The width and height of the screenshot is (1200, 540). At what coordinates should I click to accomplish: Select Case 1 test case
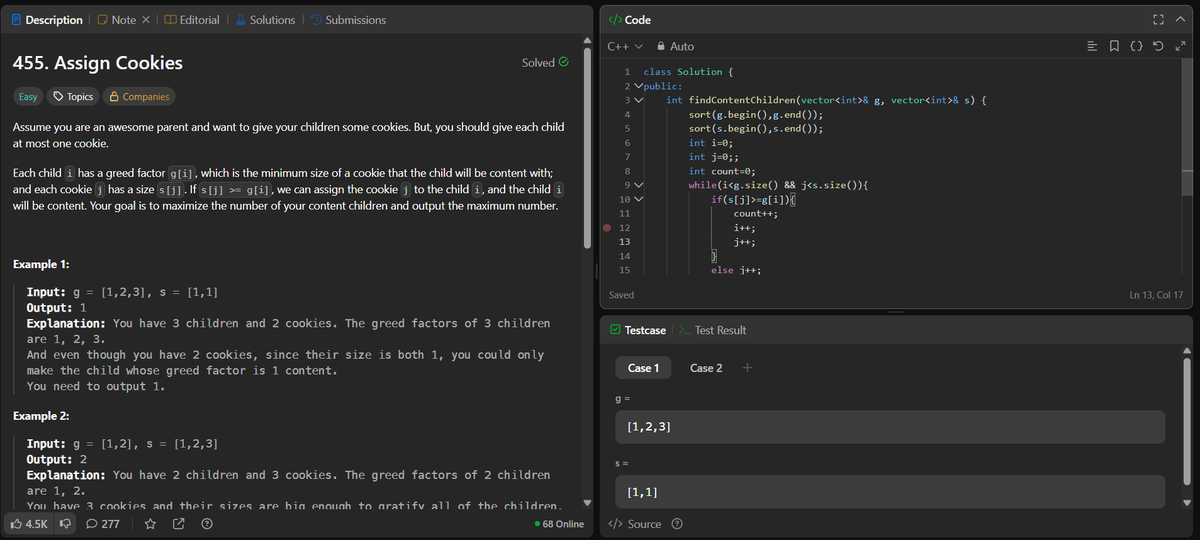click(x=643, y=368)
